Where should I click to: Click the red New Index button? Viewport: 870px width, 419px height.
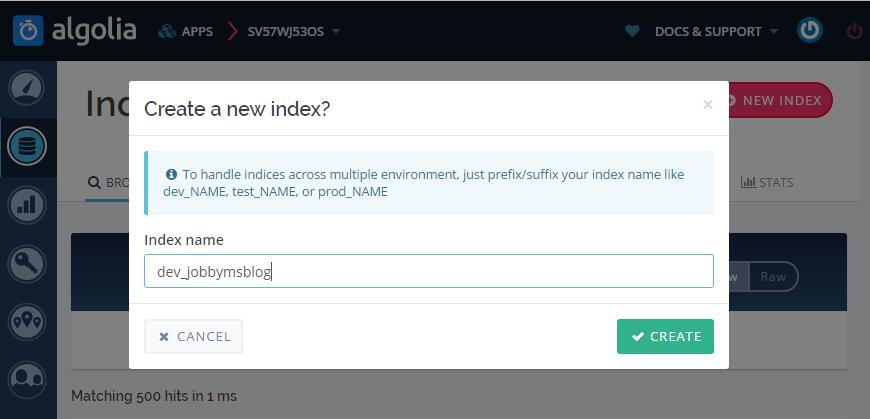tap(779, 100)
